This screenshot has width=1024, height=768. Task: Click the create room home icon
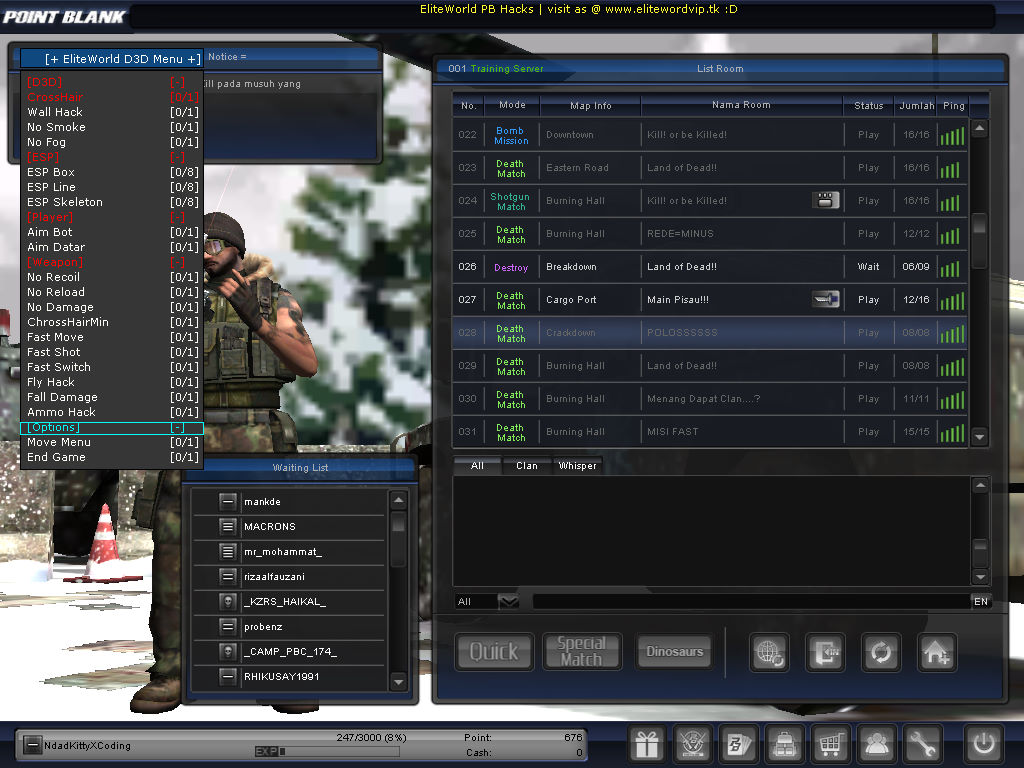pyautogui.click(x=936, y=651)
